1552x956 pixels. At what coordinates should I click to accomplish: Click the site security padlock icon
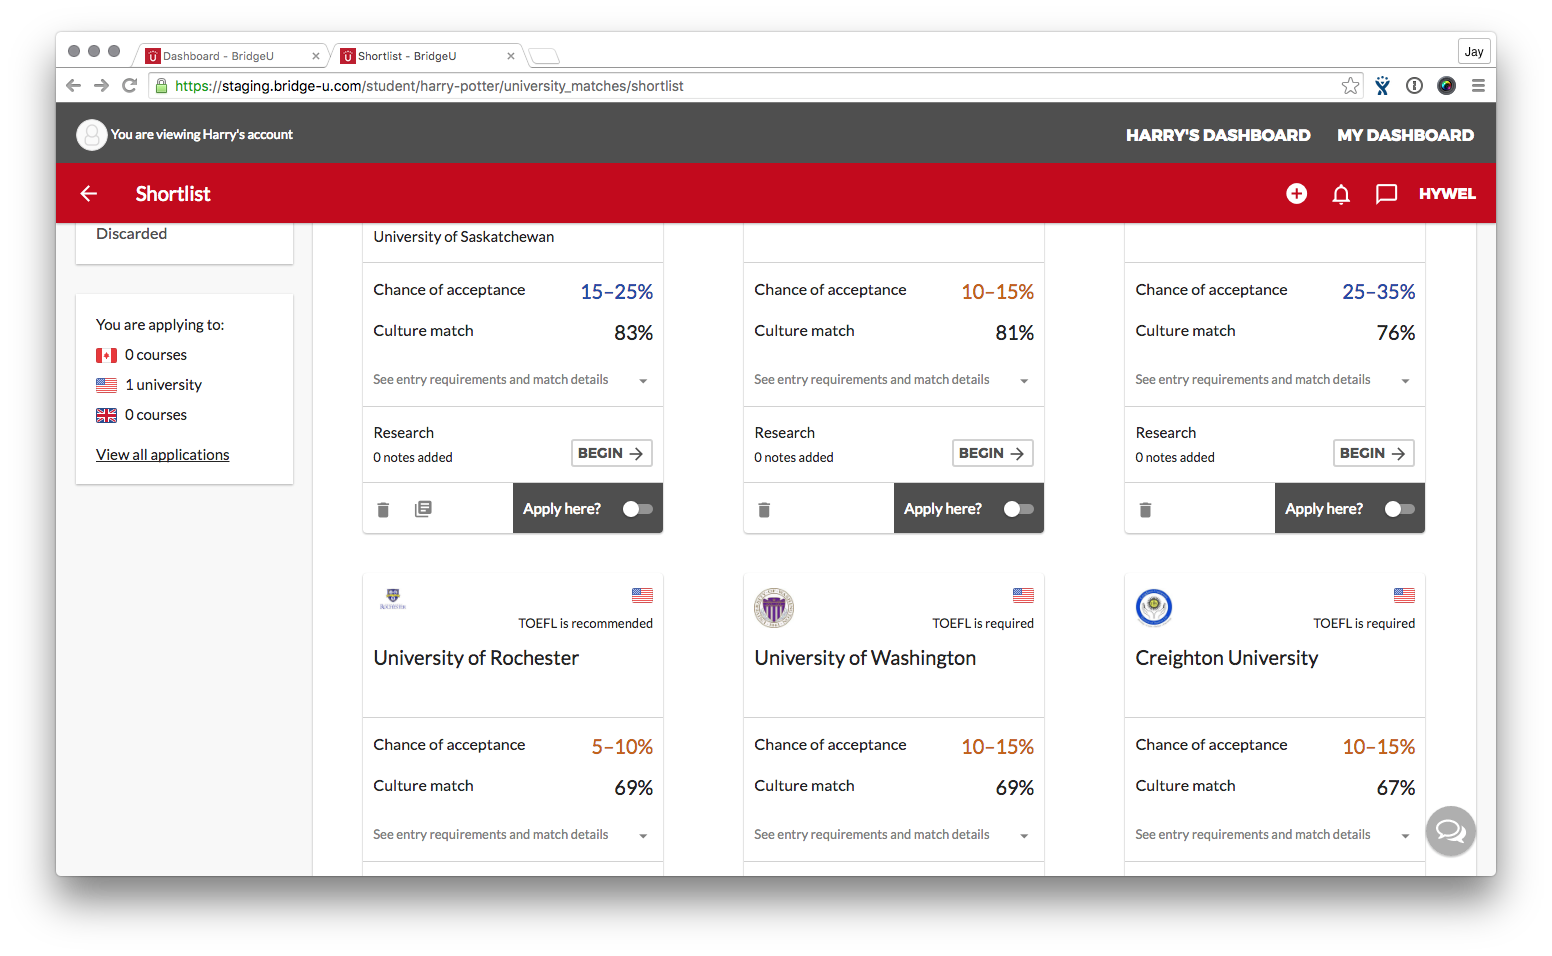click(161, 86)
